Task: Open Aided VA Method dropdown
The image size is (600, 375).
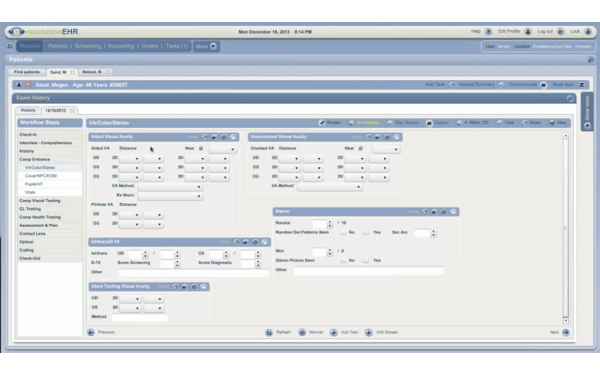Action: (x=170, y=187)
